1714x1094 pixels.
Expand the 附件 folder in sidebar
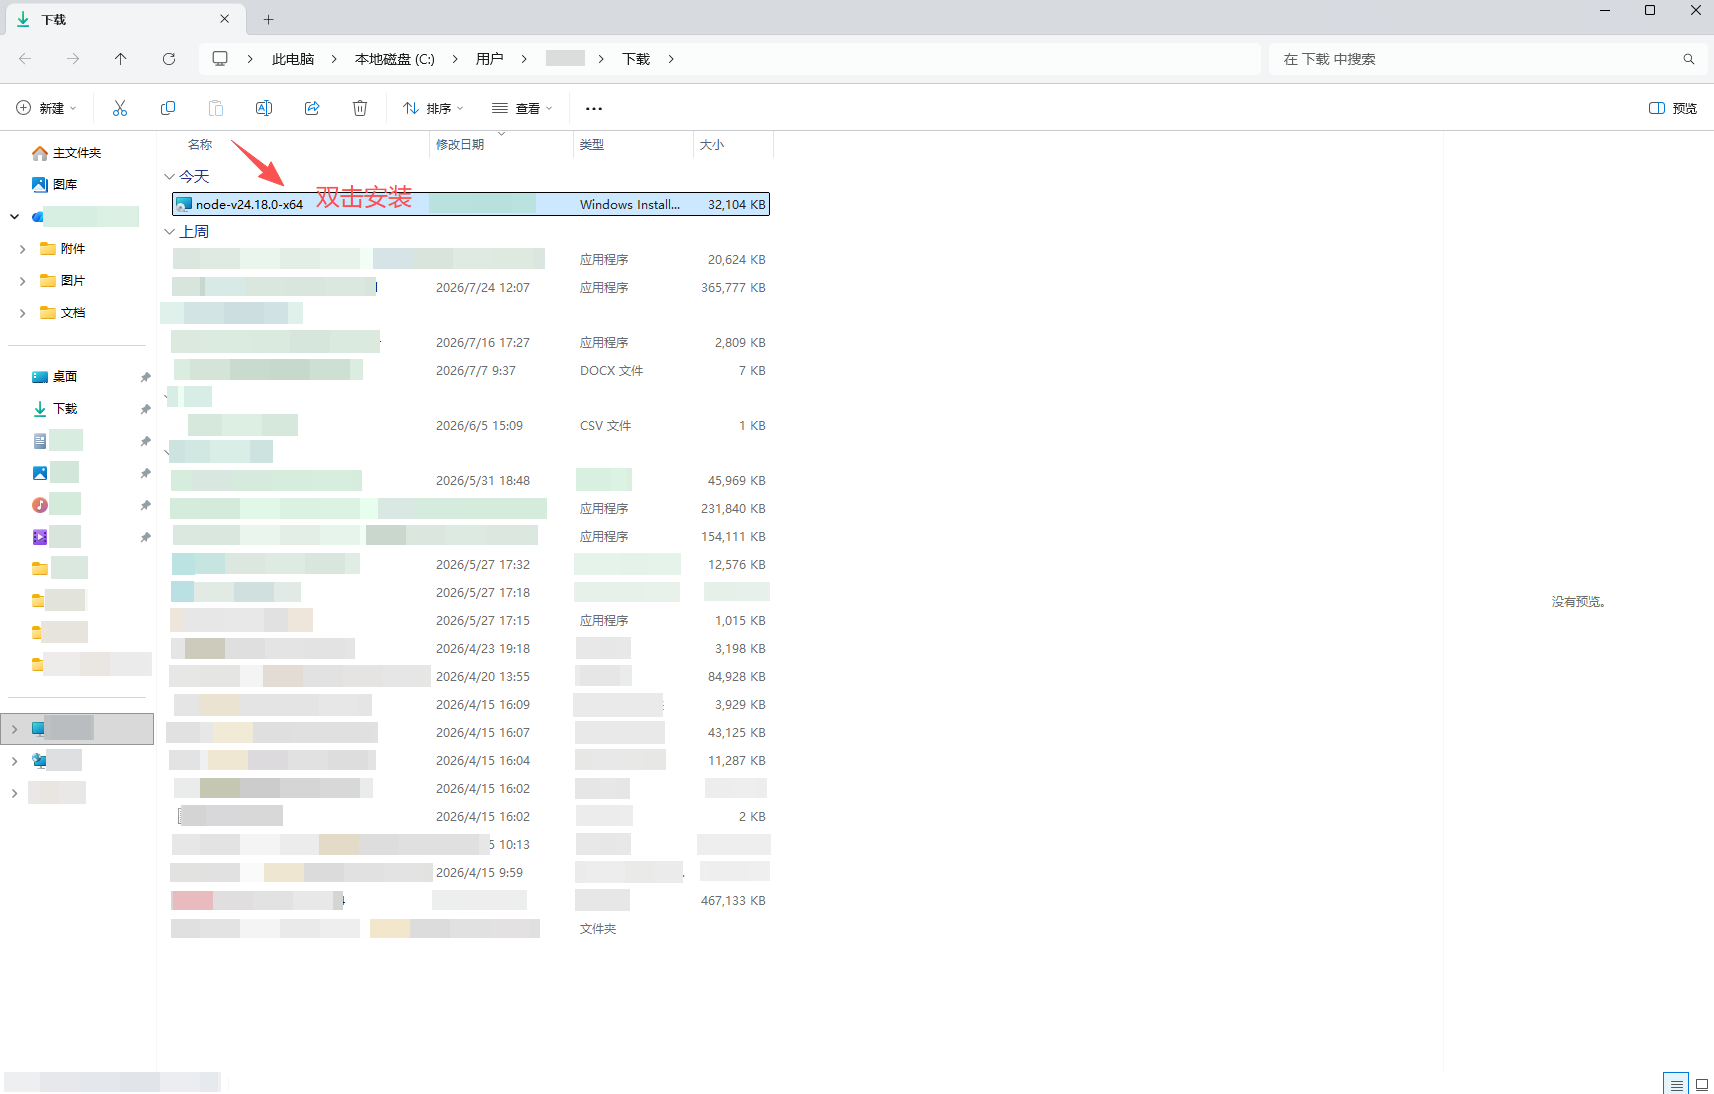(22, 249)
